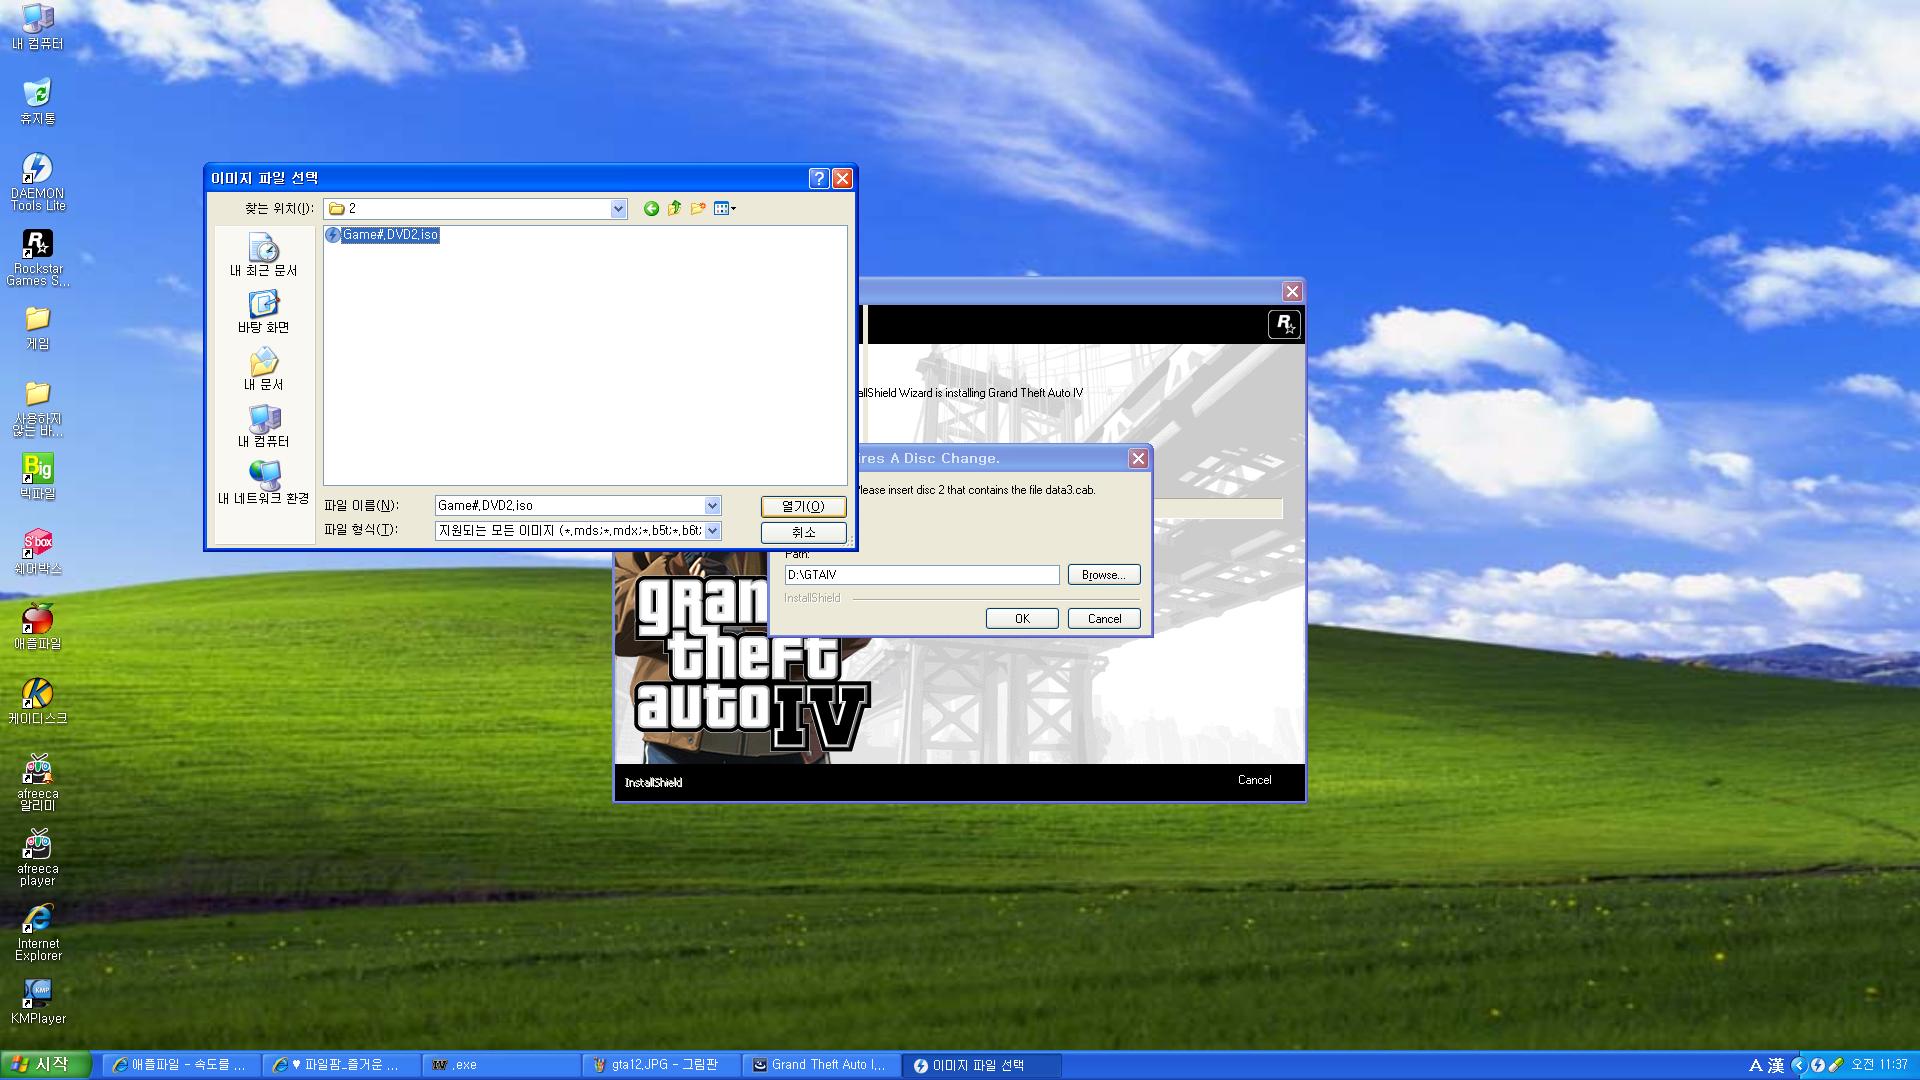Switch to 이미지 파일 선택 taskbar item
Viewport: 1920px width, 1080px height.
pos(981,1065)
